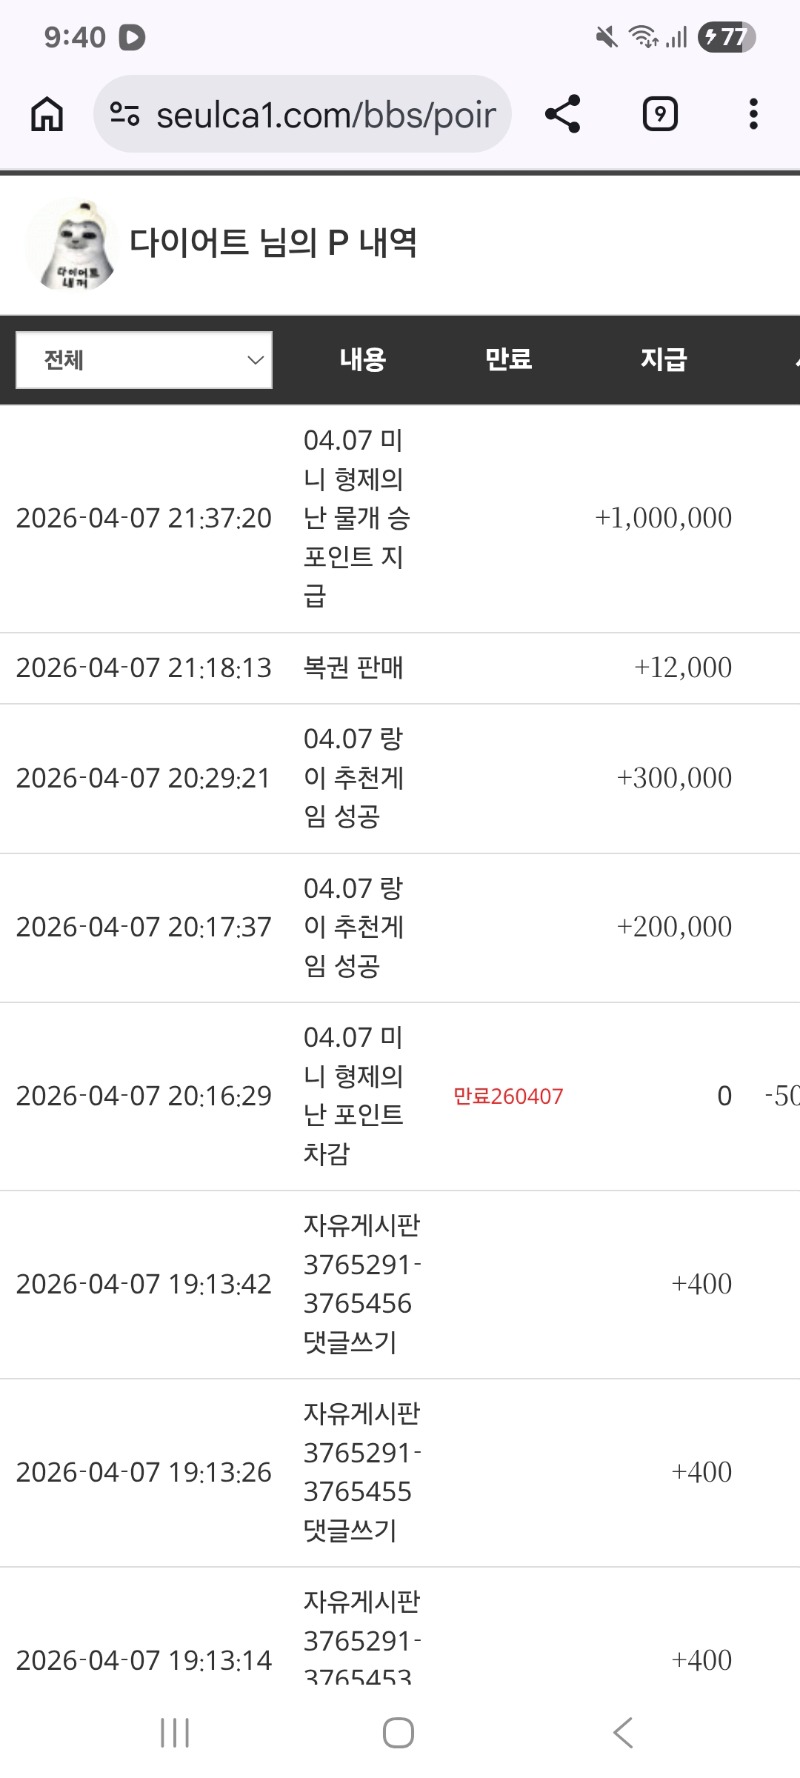Image resolution: width=800 pixels, height=1778 pixels.
Task: Tap the red 만료260407 label
Action: 508,1097
